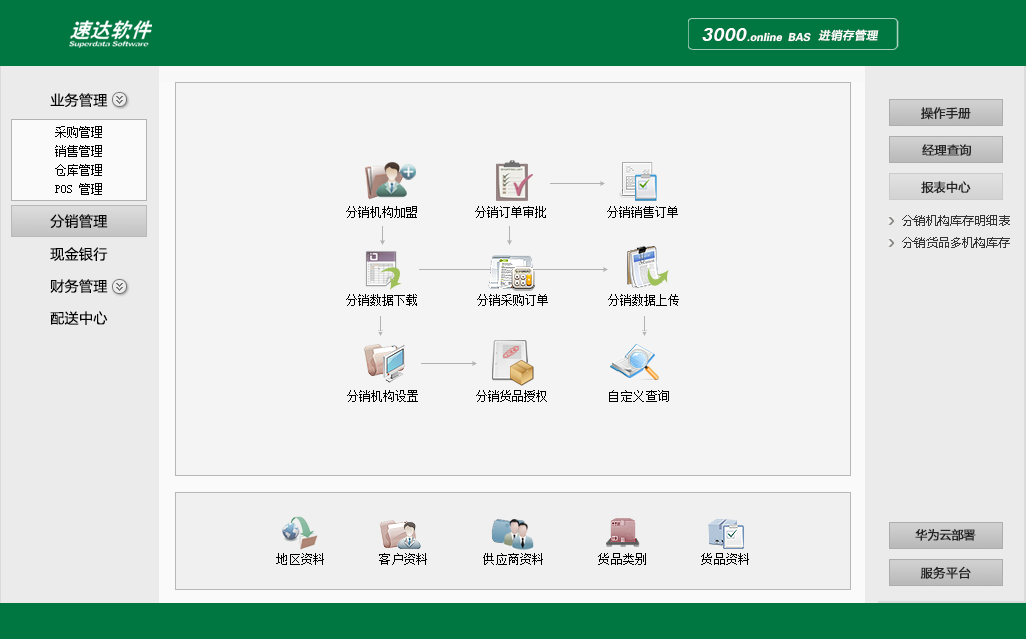Viewport: 1026px width, 639px height.
Task: Click the 操作手册 manual button
Action: click(x=945, y=112)
